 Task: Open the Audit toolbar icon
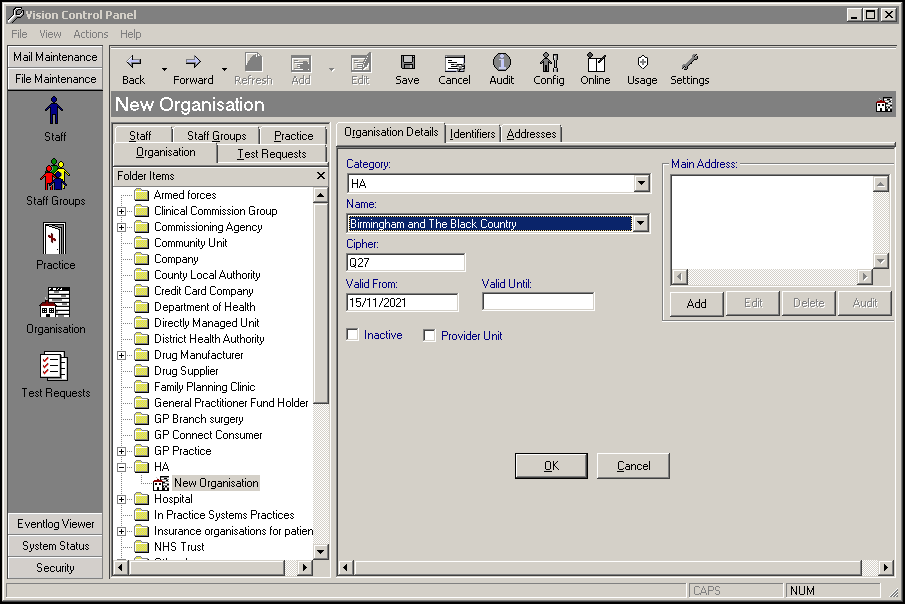(x=501, y=63)
